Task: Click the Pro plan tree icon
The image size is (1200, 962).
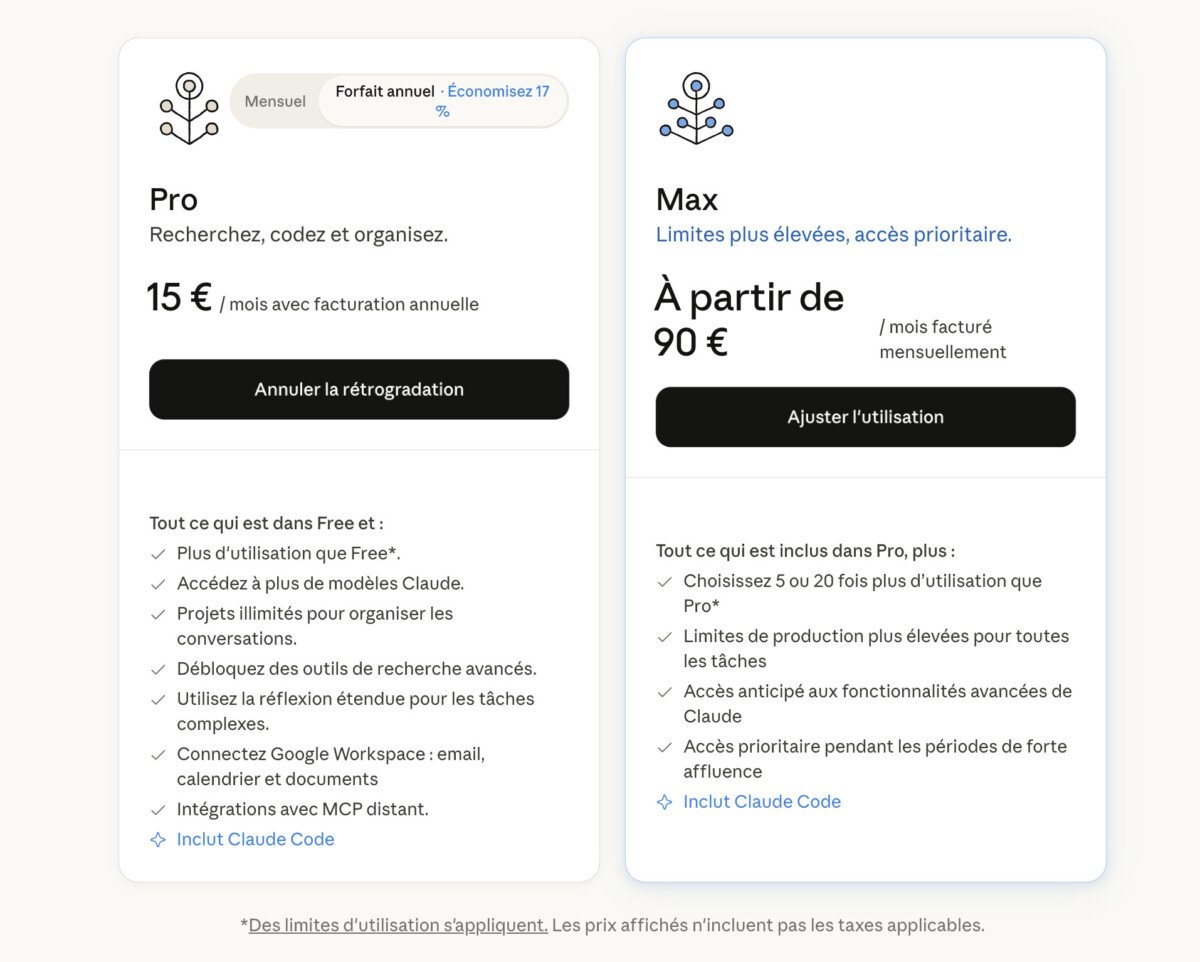Action: pyautogui.click(x=189, y=108)
